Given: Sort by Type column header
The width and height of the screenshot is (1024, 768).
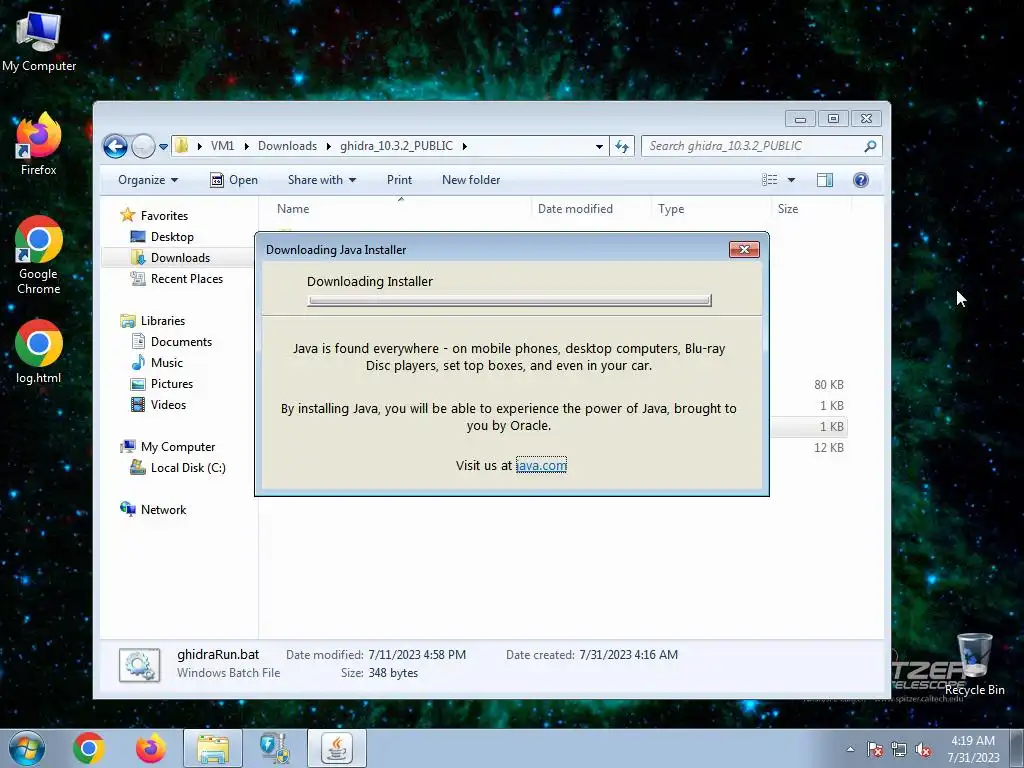Looking at the screenshot, I should (x=671, y=209).
